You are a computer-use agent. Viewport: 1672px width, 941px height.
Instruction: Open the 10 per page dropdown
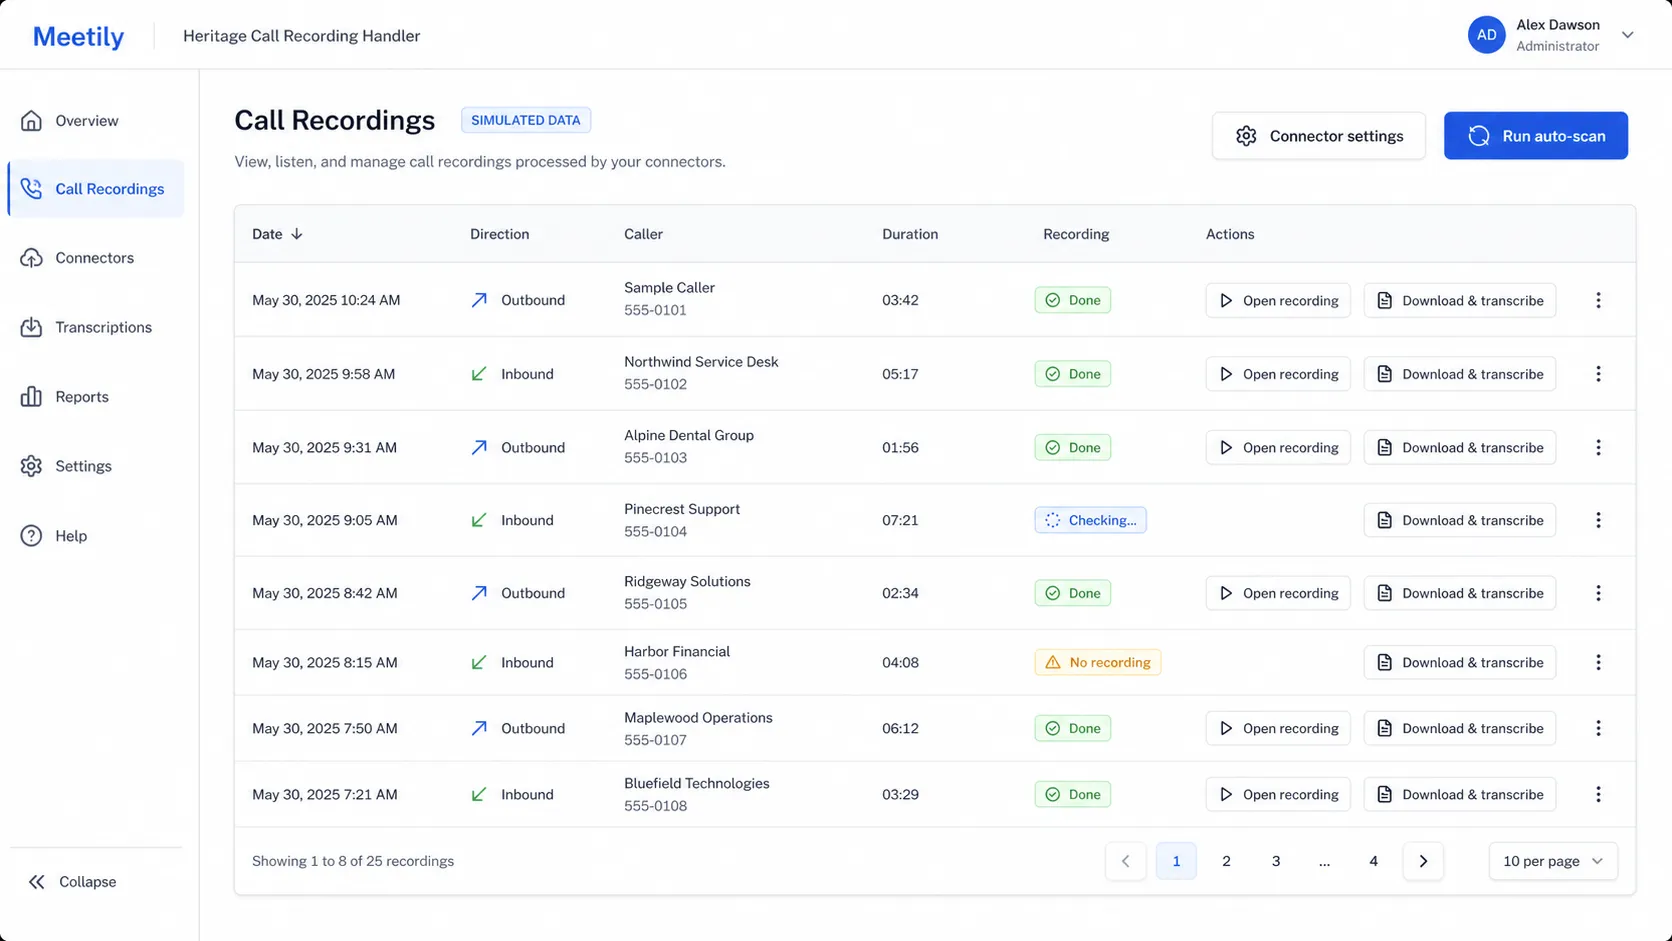1553,861
